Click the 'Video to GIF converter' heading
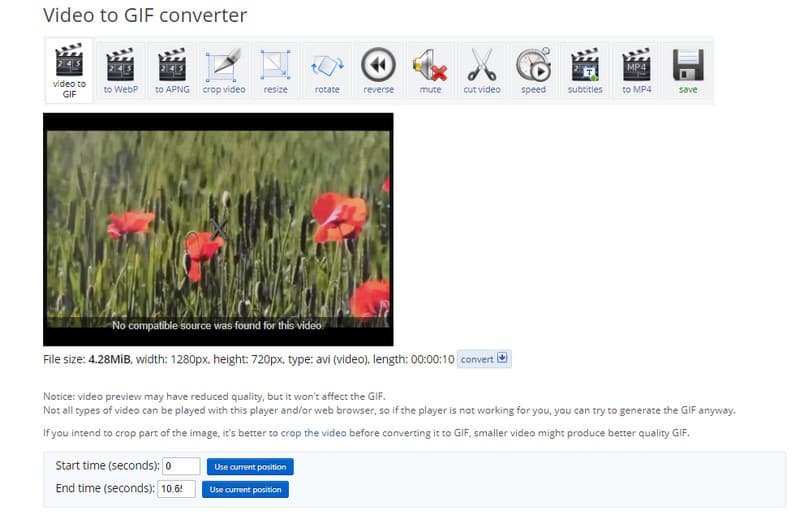The image size is (800, 515). (145, 15)
